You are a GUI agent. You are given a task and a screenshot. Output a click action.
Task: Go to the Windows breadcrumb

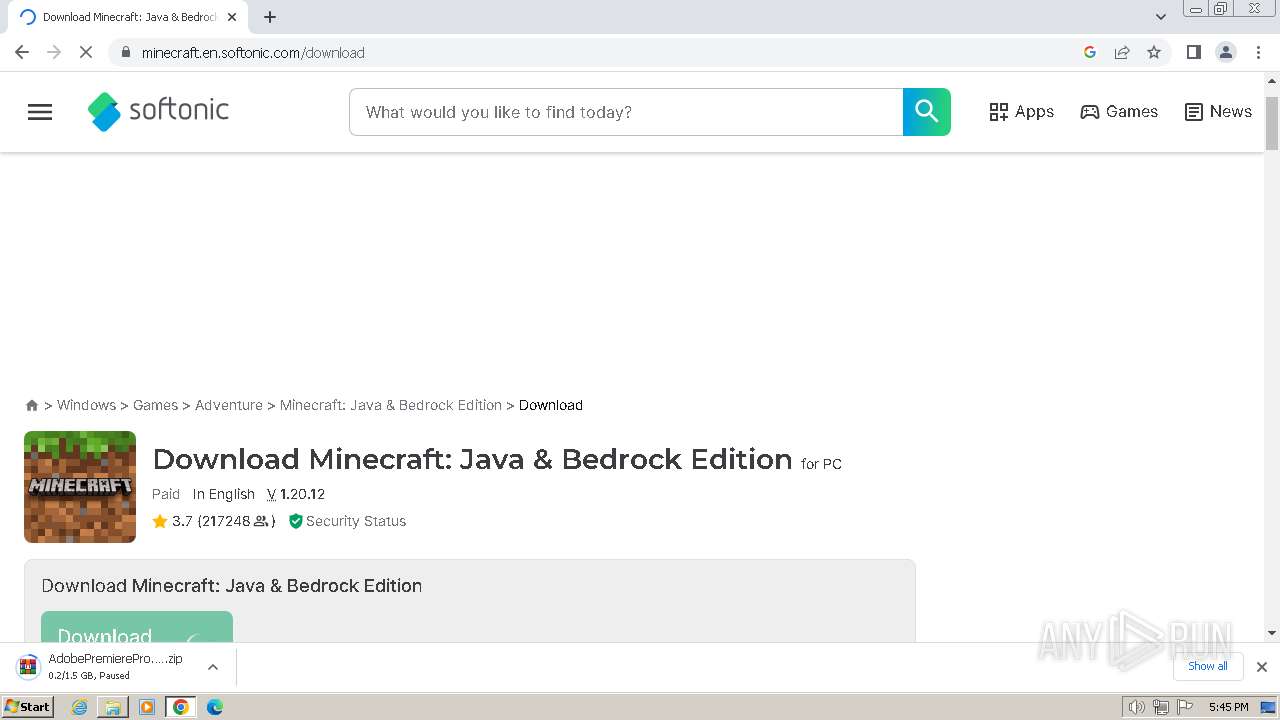pyautogui.click(x=86, y=405)
